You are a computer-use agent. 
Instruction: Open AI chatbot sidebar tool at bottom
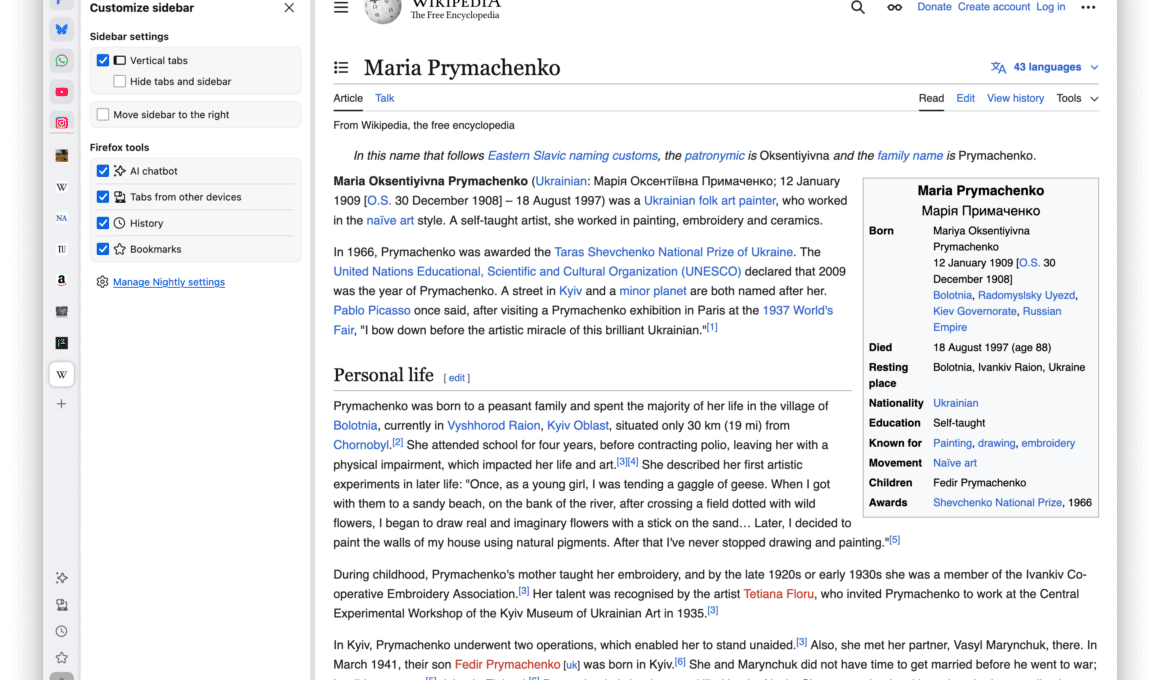click(x=61, y=578)
